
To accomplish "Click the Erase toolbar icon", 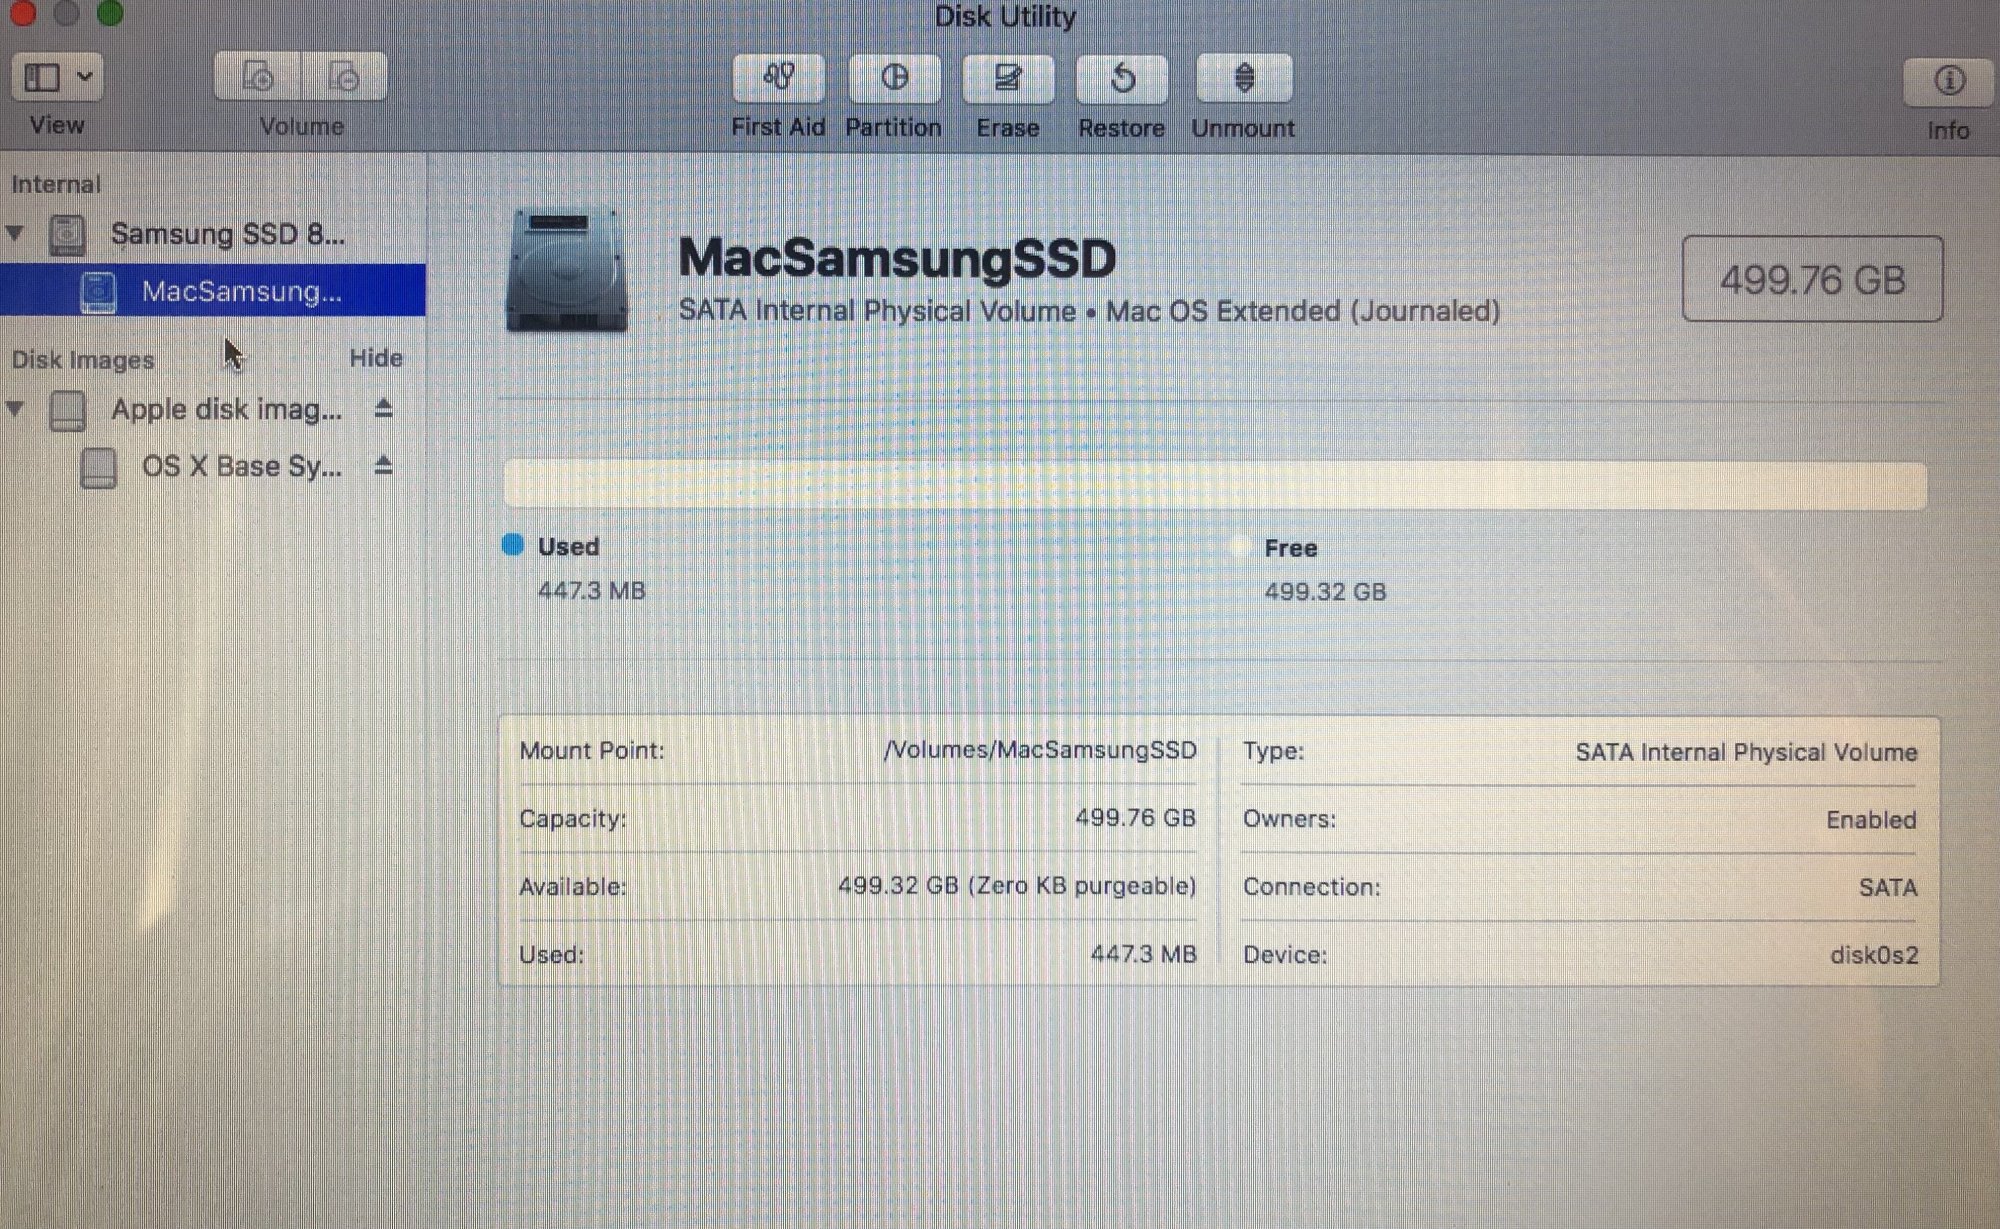I will [x=1007, y=79].
